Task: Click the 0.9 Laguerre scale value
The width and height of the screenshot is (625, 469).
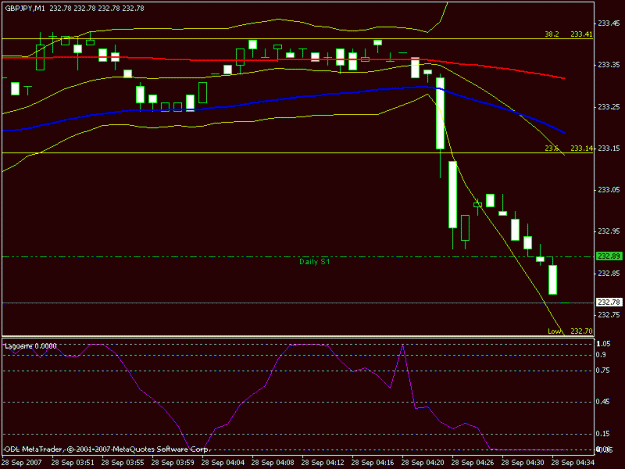Action: 602,355
